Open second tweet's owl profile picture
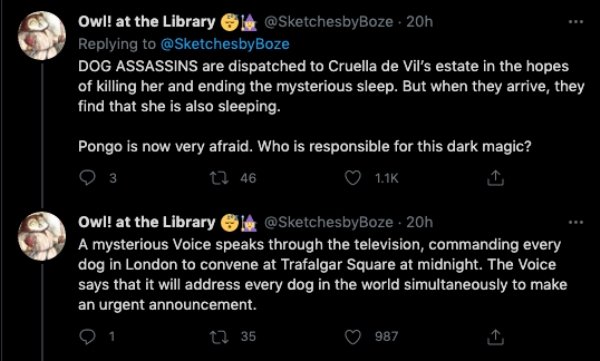 [42, 236]
